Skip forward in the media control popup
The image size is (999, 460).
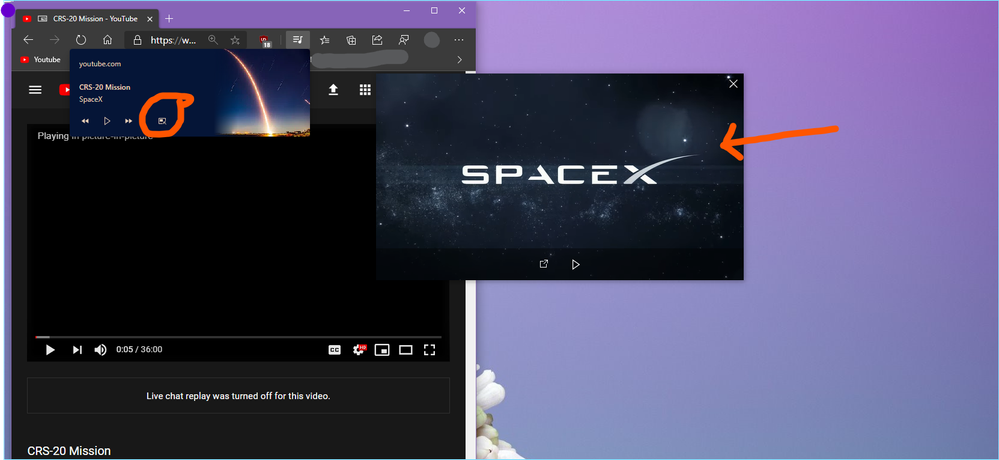[x=129, y=120]
